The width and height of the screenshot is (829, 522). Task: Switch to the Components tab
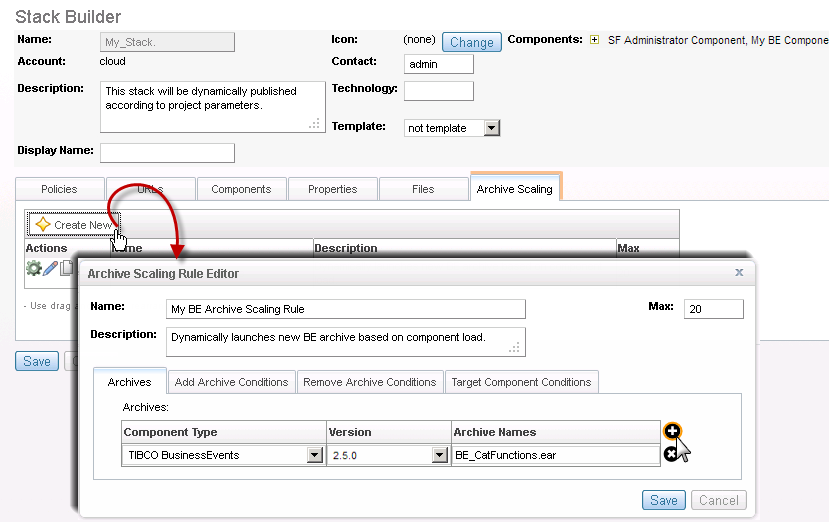(241, 189)
